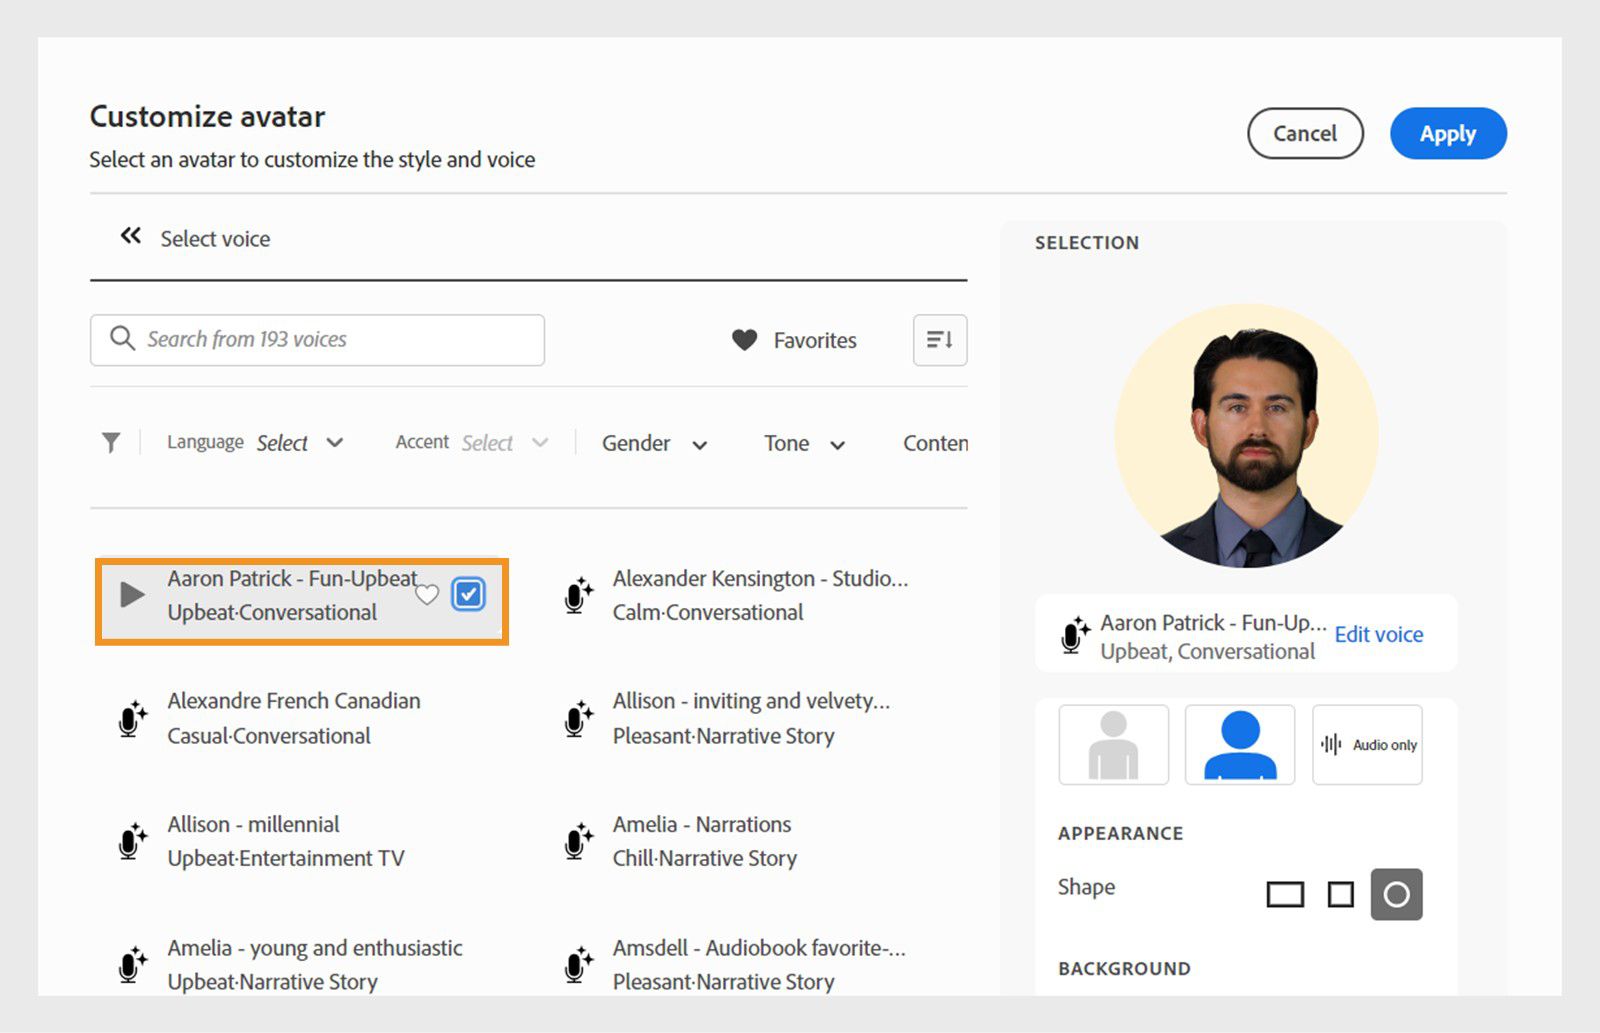Click the Apply button
Viewport: 1600px width, 1033px height.
pos(1447,134)
